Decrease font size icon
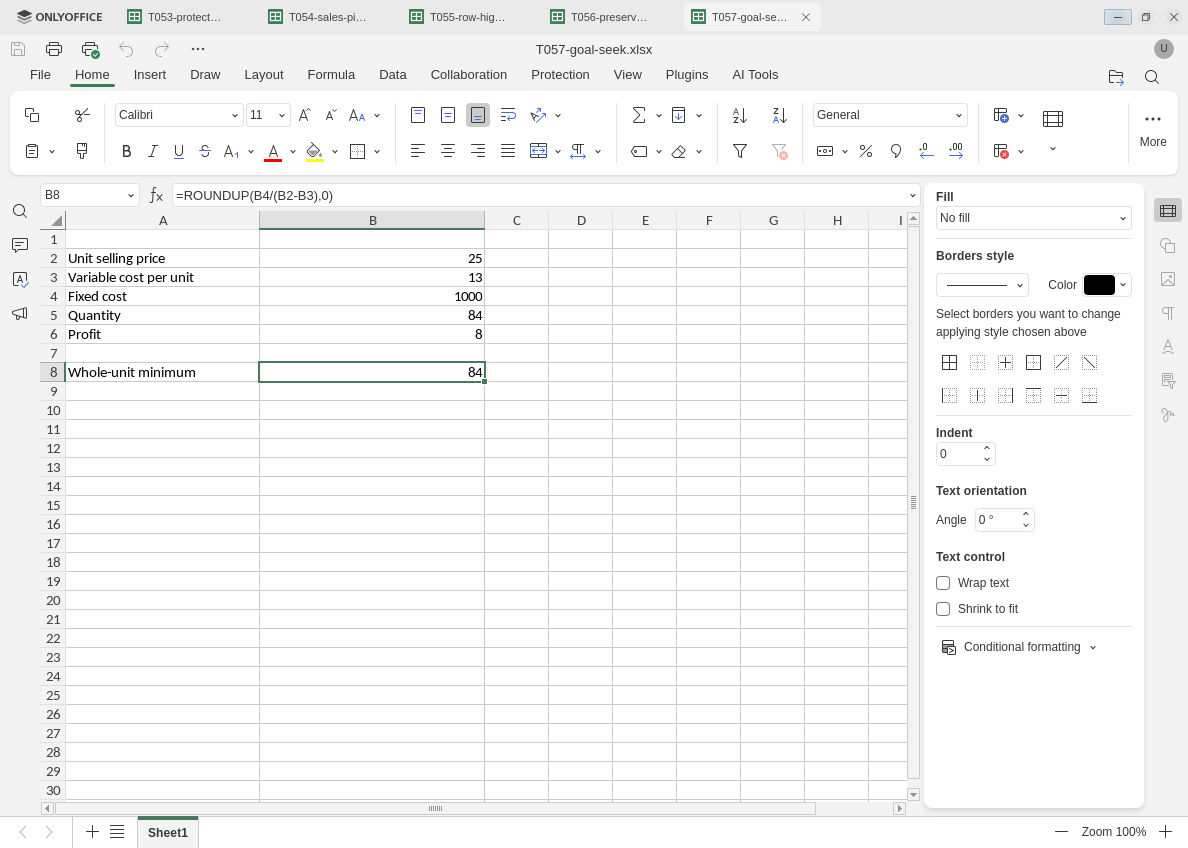 [331, 115]
